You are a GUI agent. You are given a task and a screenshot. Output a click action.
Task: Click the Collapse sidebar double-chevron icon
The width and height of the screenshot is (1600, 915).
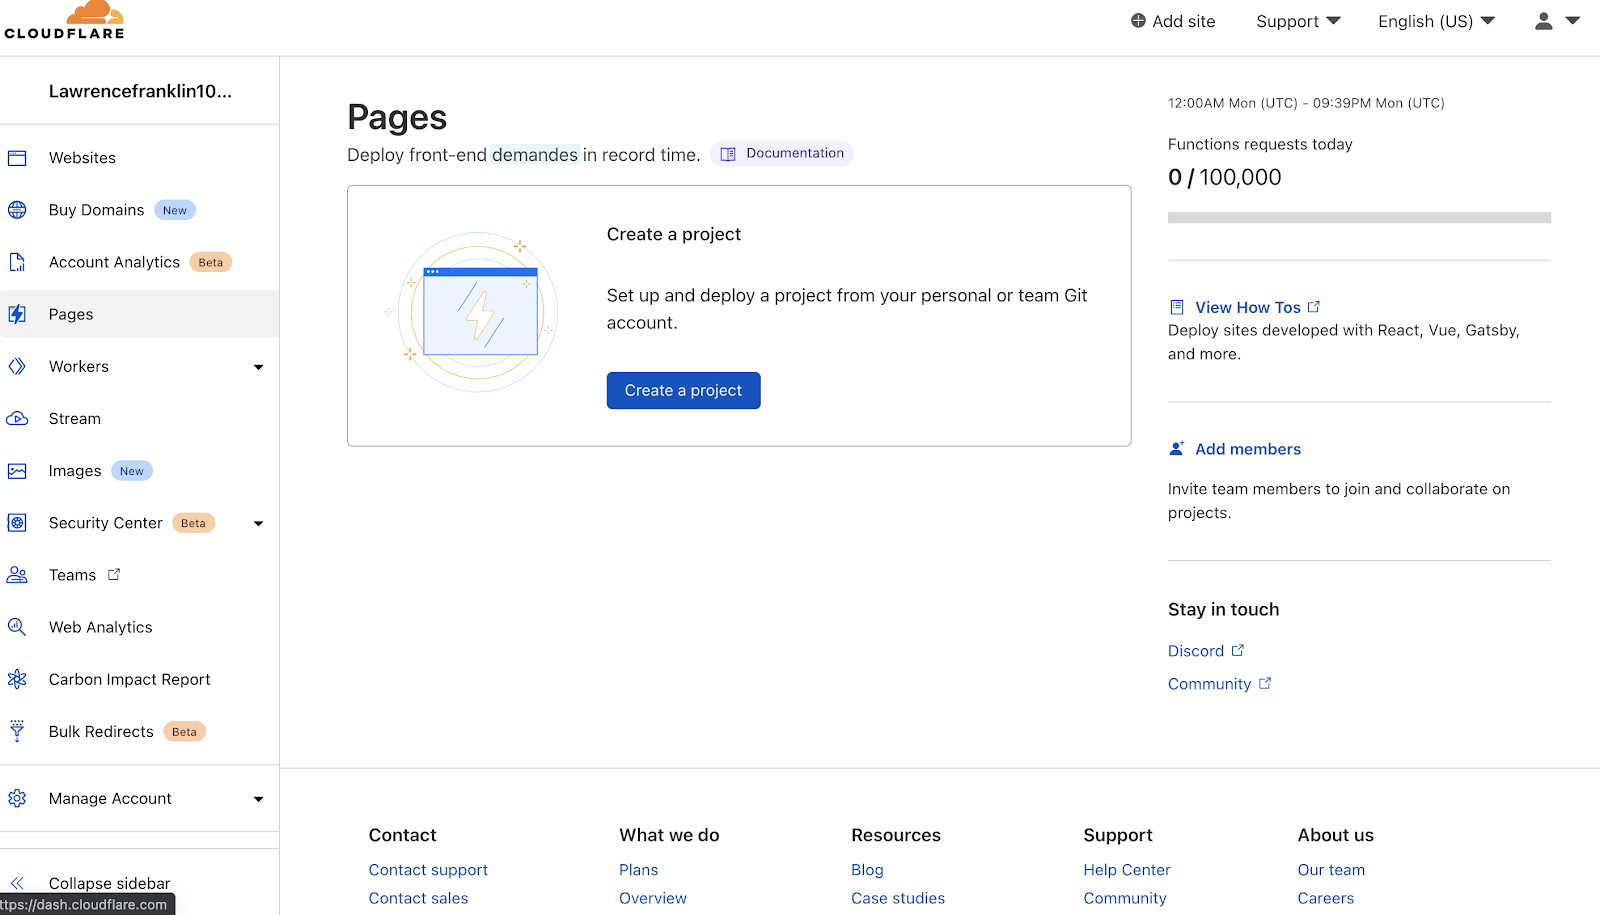[x=17, y=883]
